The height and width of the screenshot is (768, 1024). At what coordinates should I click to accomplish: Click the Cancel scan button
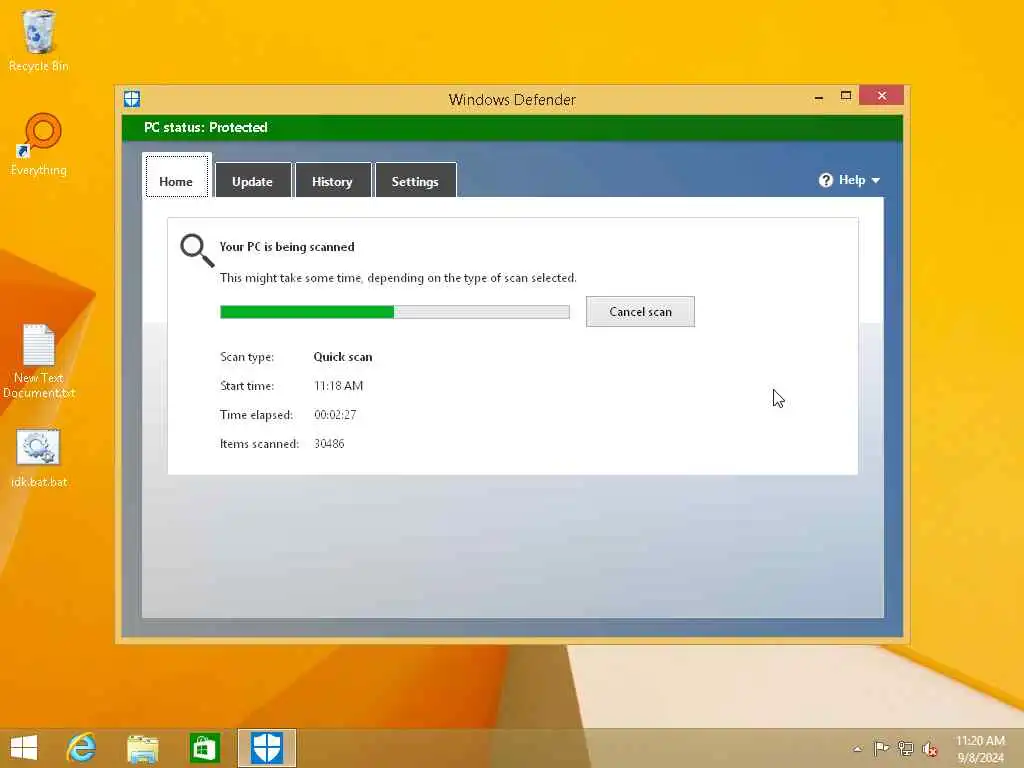[640, 312]
